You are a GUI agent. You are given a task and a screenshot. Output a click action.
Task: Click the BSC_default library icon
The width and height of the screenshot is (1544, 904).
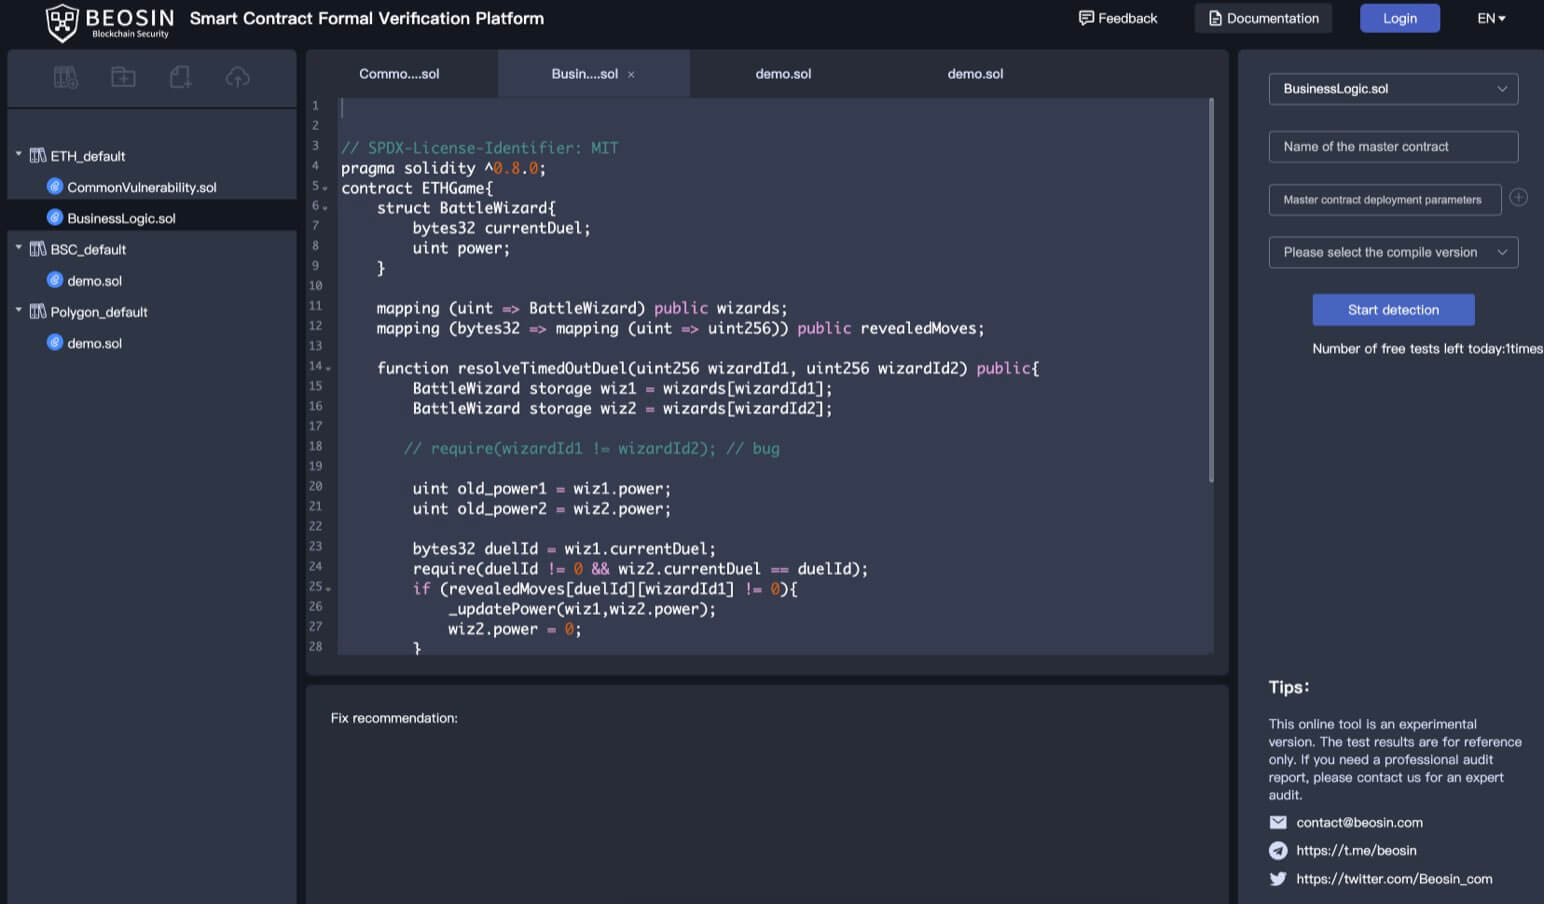point(38,248)
